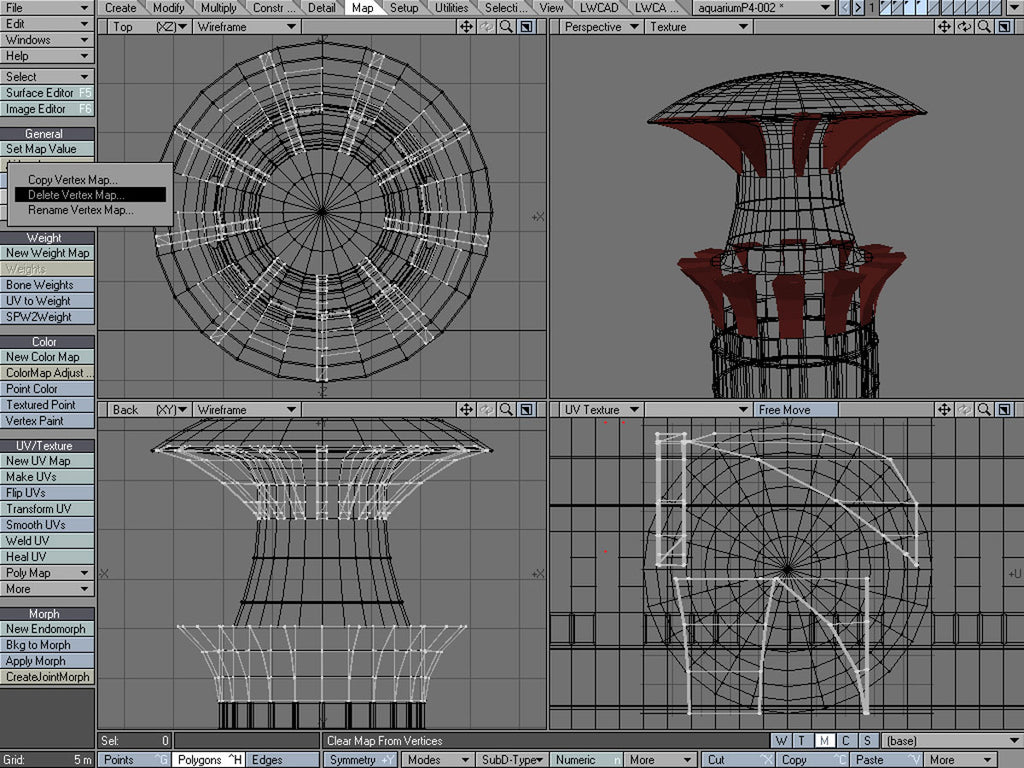Select the W weight map mode button
Viewport: 1024px width, 768px height.
point(781,741)
